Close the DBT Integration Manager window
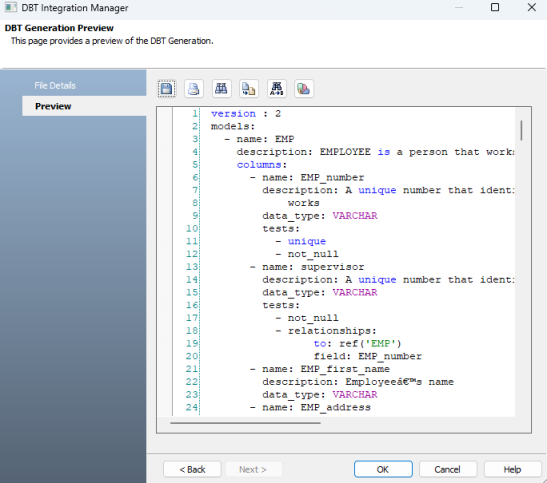This screenshot has width=547, height=483. (531, 7)
